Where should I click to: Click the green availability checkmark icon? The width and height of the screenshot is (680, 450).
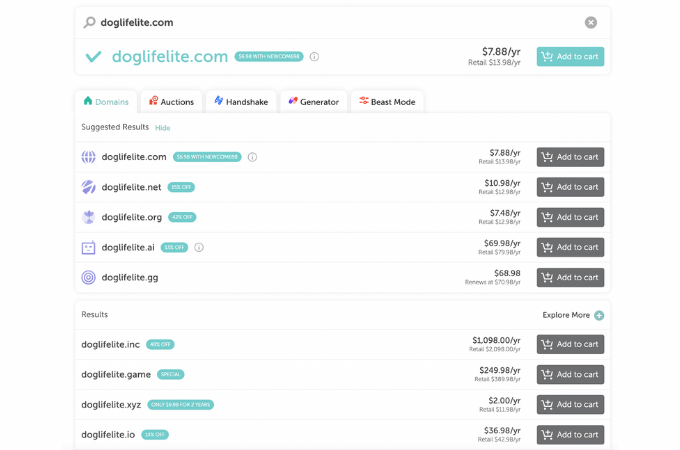pos(93,56)
